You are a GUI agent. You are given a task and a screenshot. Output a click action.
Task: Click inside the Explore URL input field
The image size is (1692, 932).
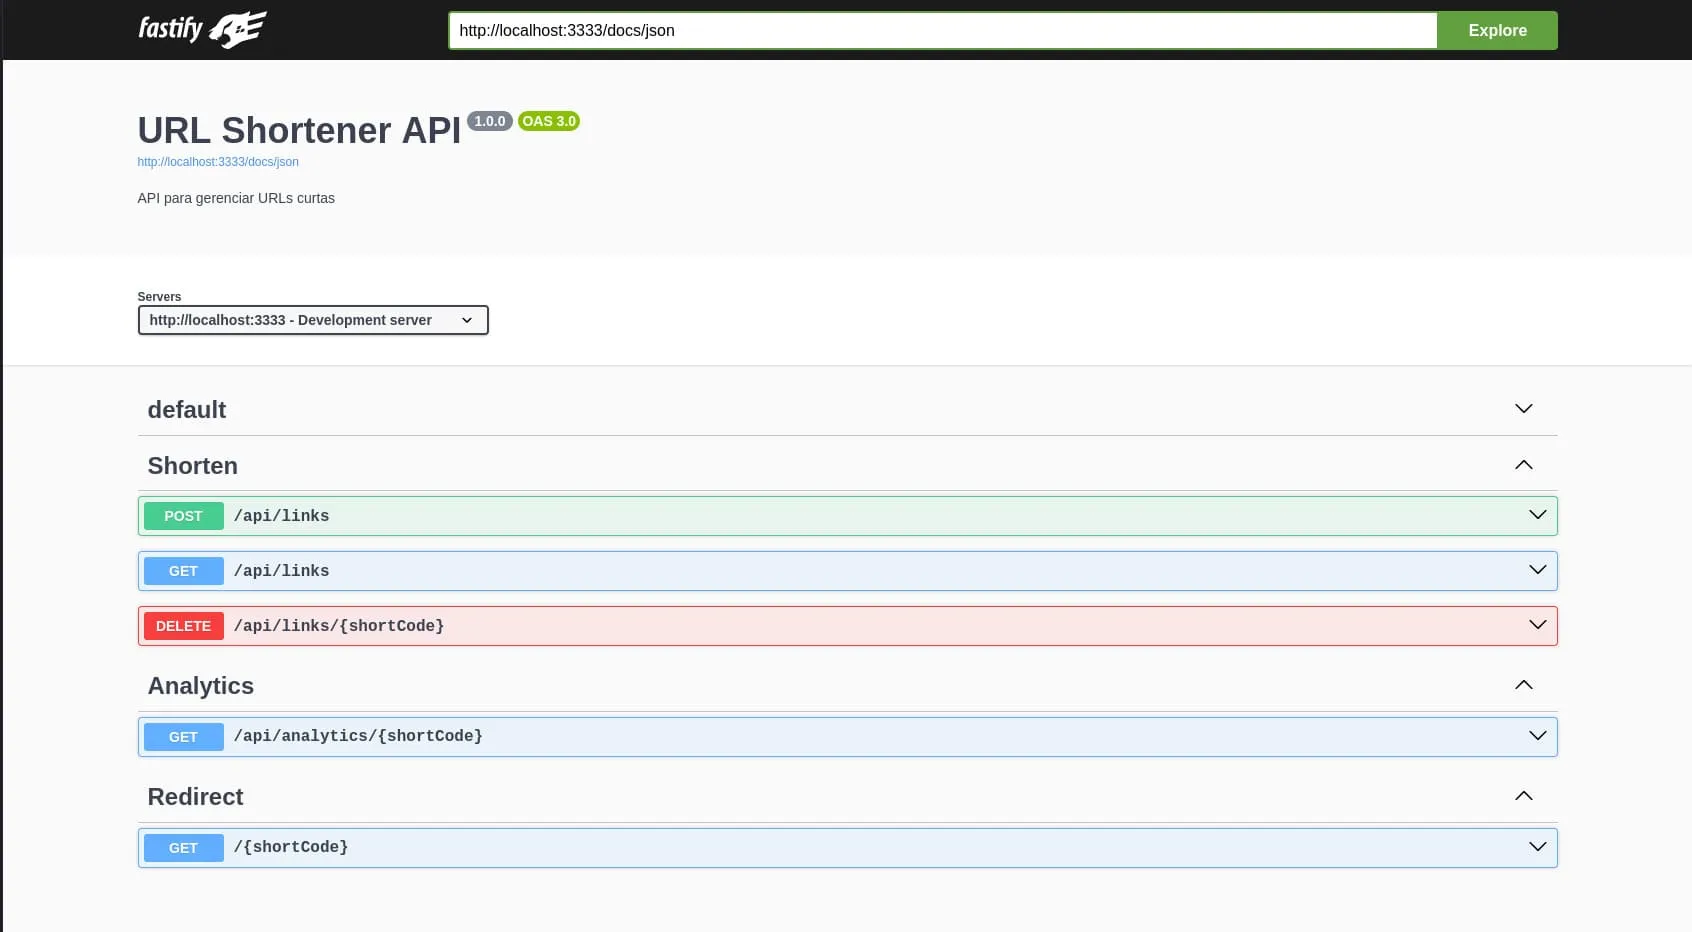click(940, 30)
